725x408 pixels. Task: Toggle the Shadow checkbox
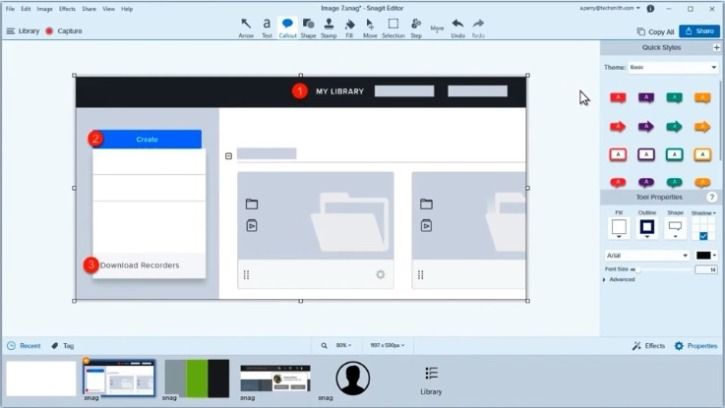703,236
